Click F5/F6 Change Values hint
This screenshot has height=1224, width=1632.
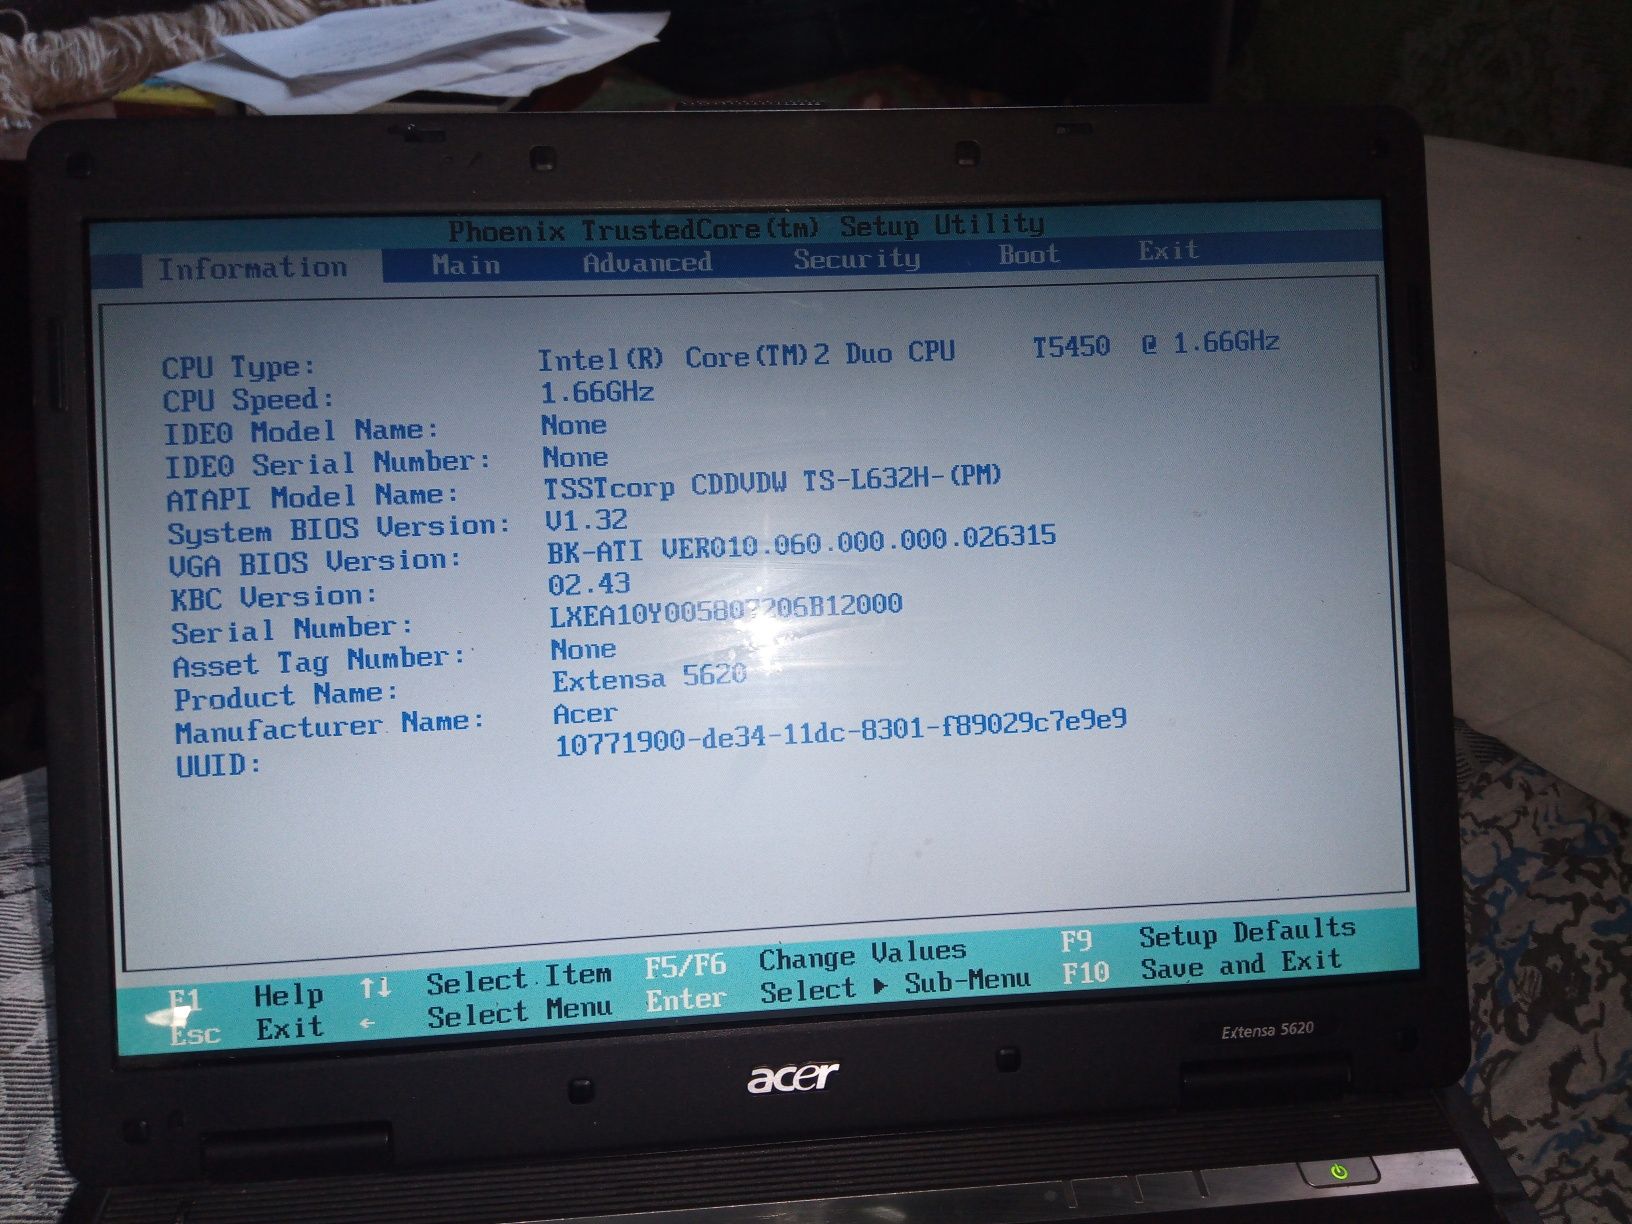click(806, 960)
